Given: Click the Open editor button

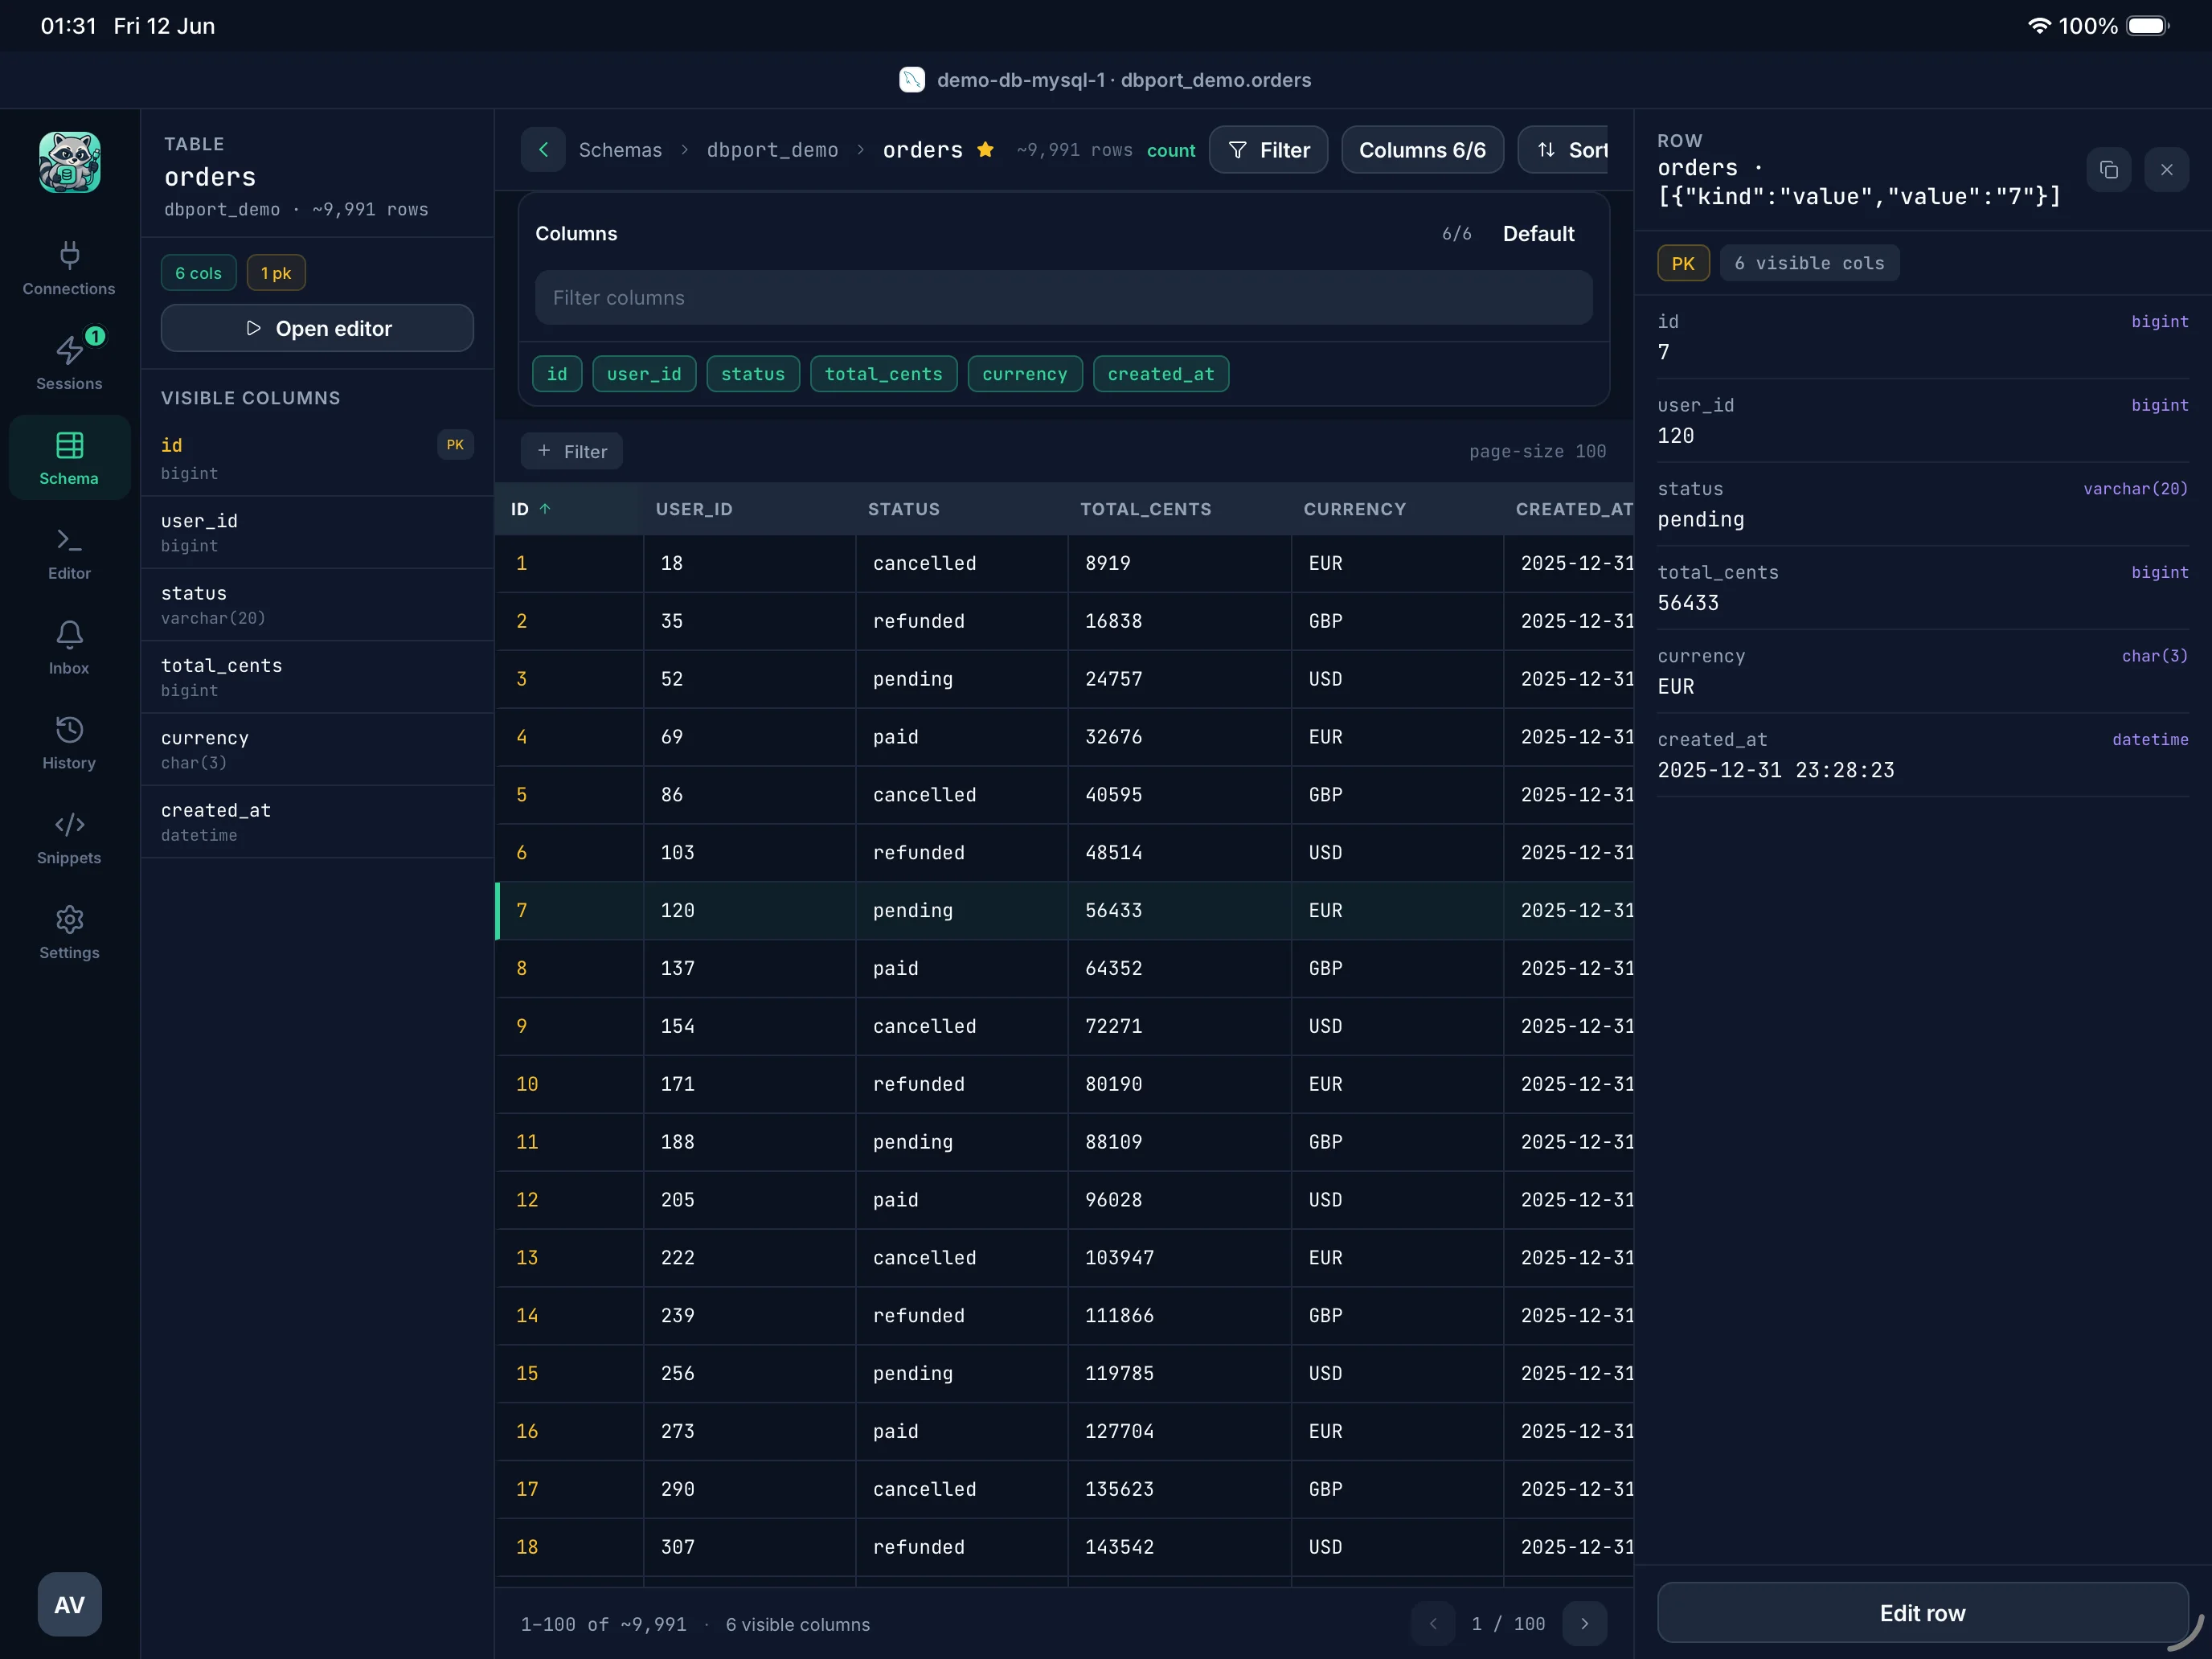Looking at the screenshot, I should [x=317, y=328].
